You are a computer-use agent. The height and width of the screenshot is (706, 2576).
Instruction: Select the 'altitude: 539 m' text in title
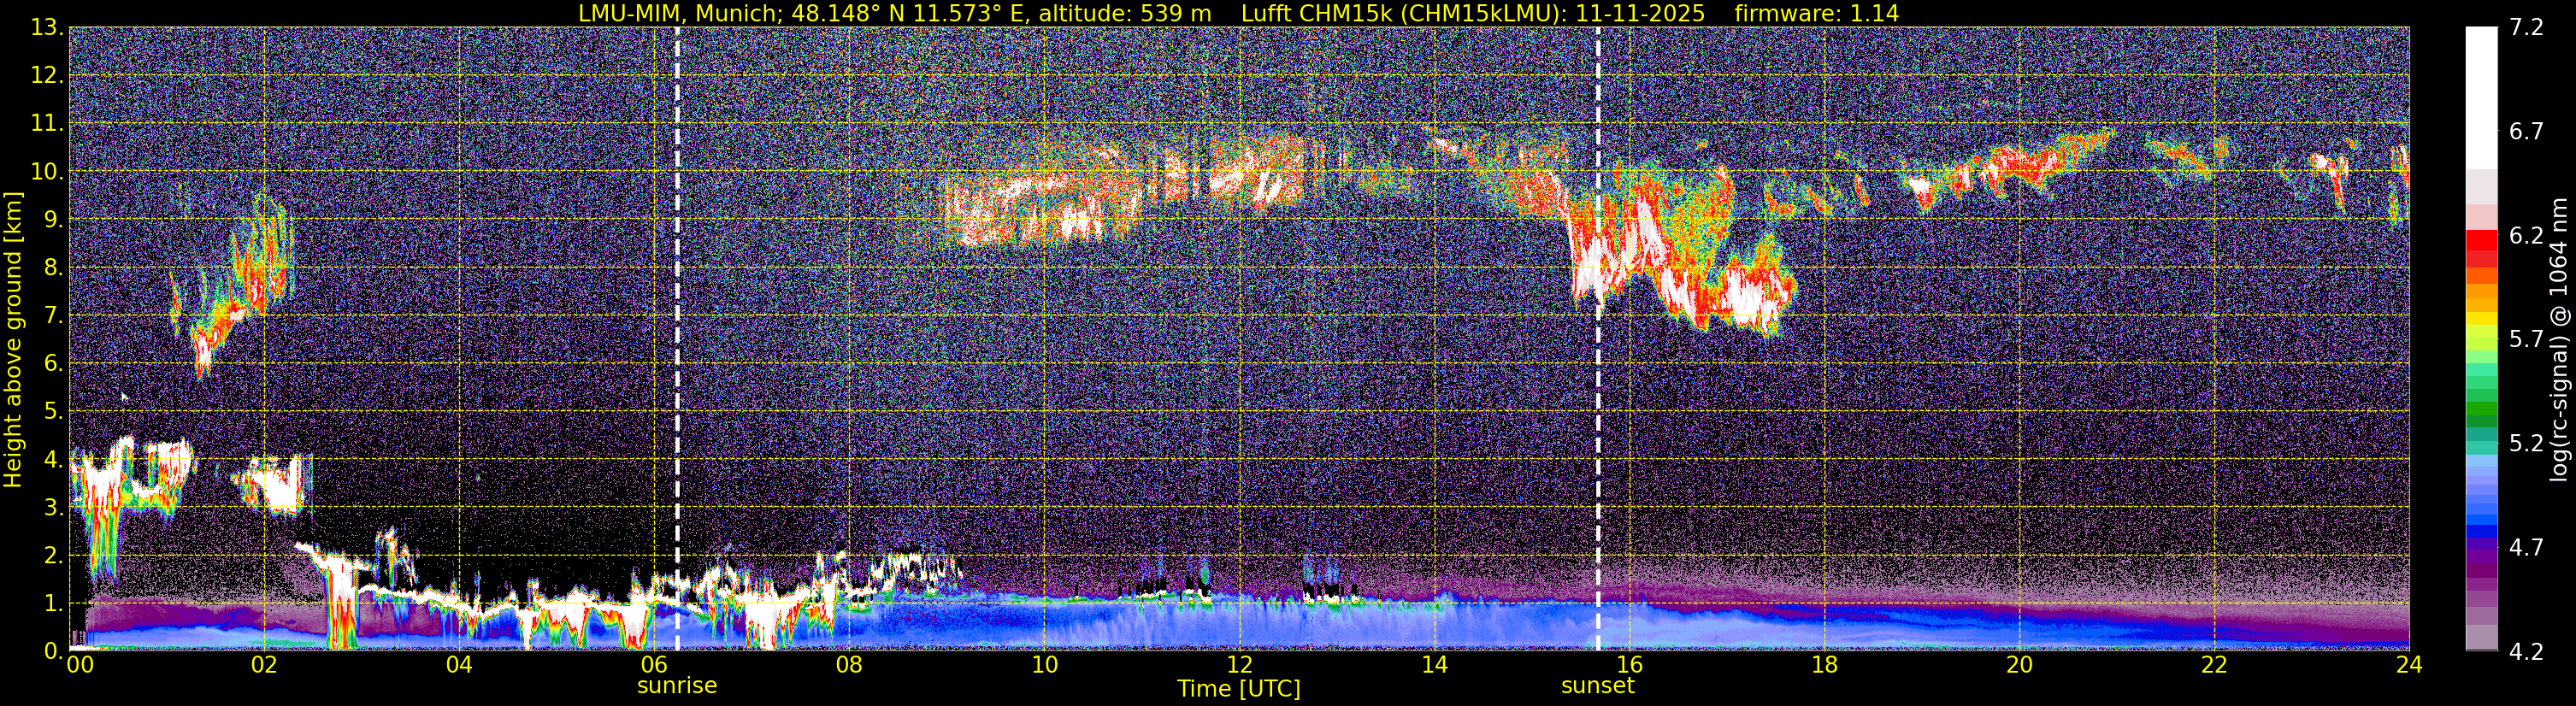1124,13
